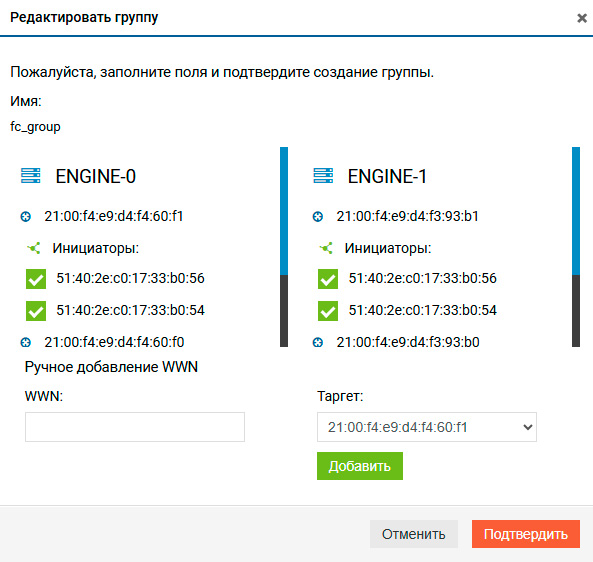Uncheck initiator 51:40:2e:c0:17:33:b0:54 in ENGINE-1
This screenshot has height=562, width=593.
(328, 311)
